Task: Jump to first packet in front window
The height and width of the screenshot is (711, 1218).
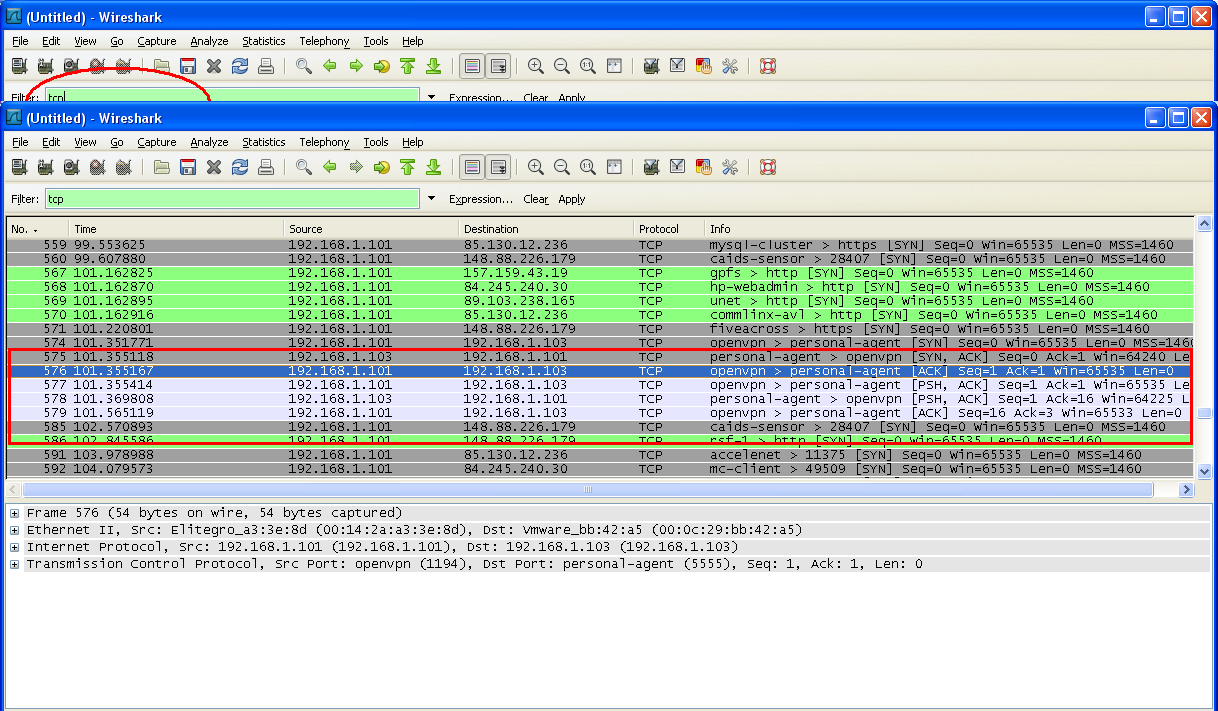Action: [x=407, y=167]
